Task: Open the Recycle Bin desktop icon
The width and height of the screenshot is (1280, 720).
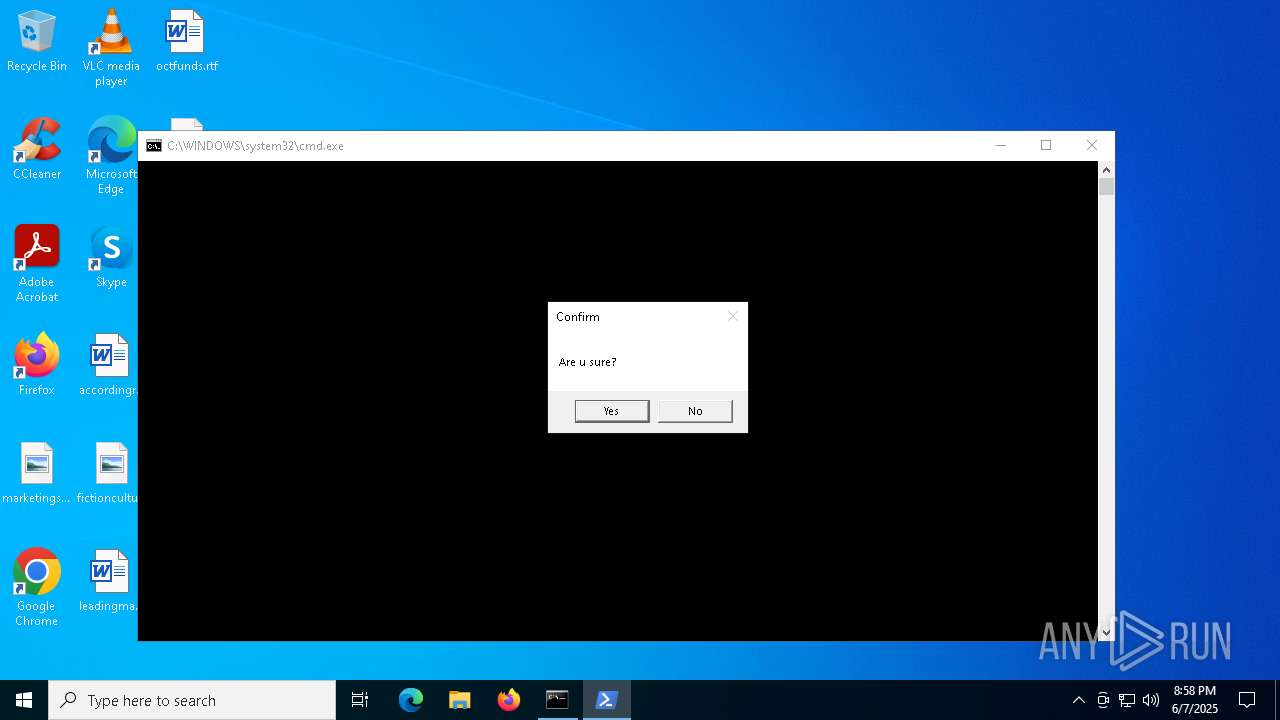Action: point(37,41)
